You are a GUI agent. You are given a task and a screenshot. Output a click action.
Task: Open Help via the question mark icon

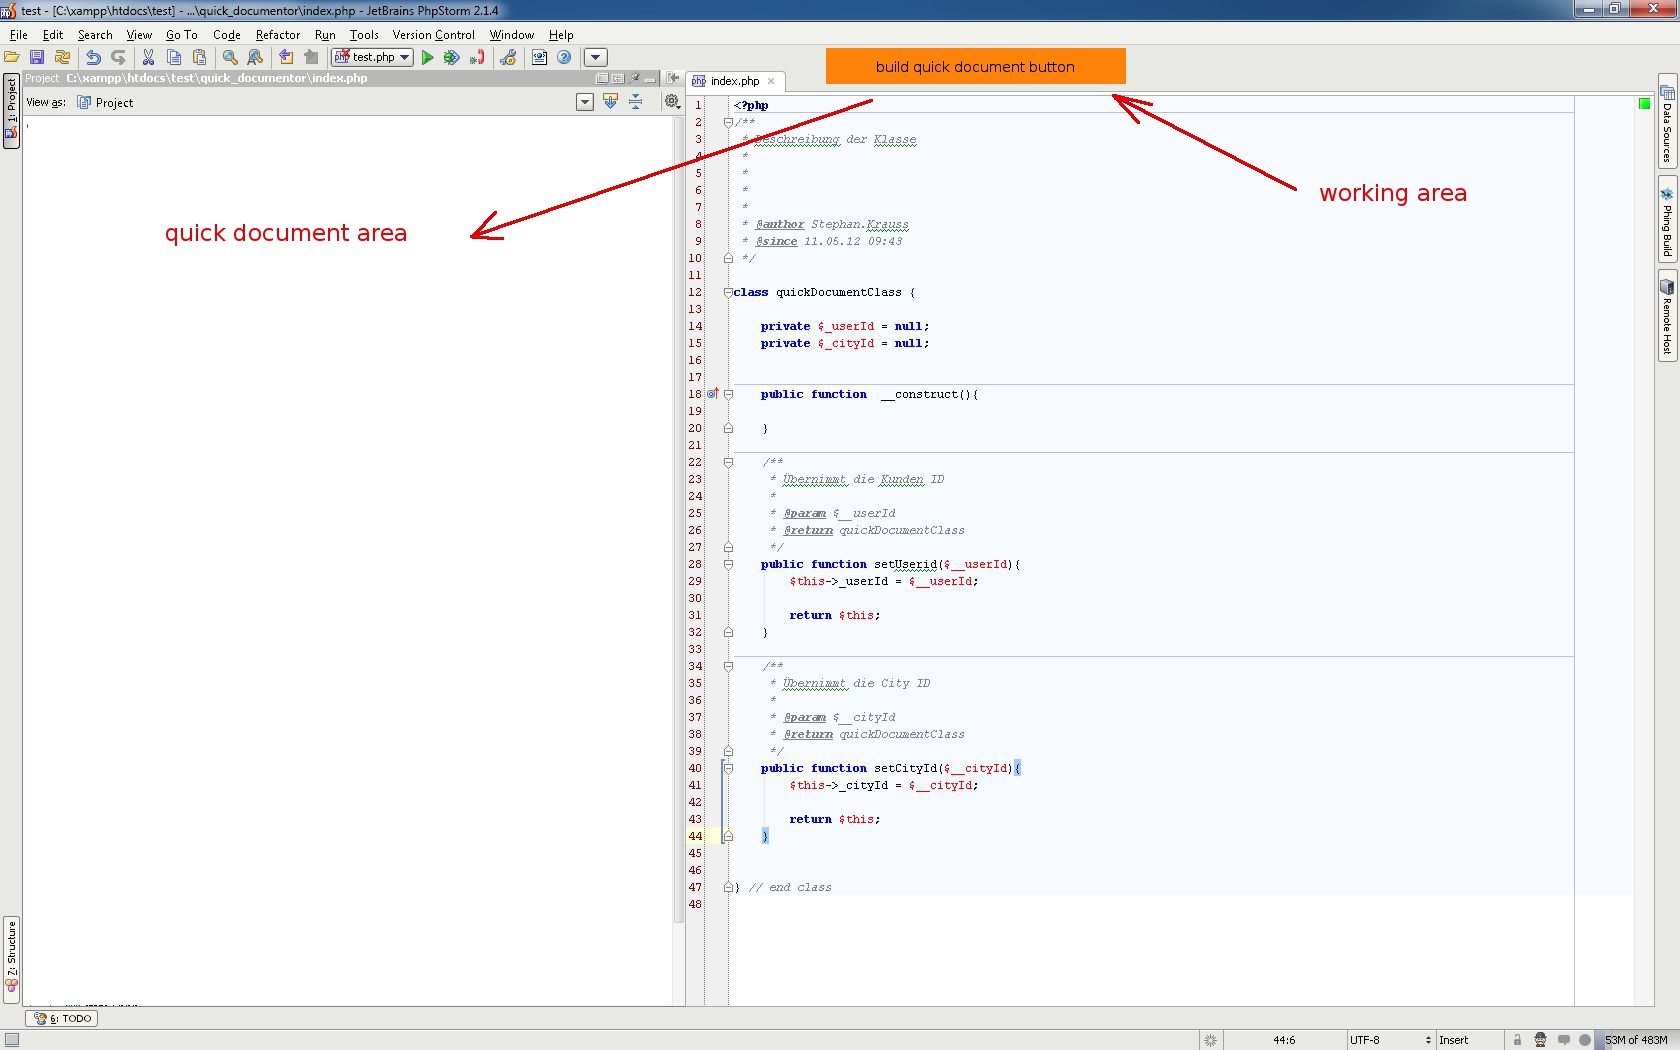pos(564,58)
